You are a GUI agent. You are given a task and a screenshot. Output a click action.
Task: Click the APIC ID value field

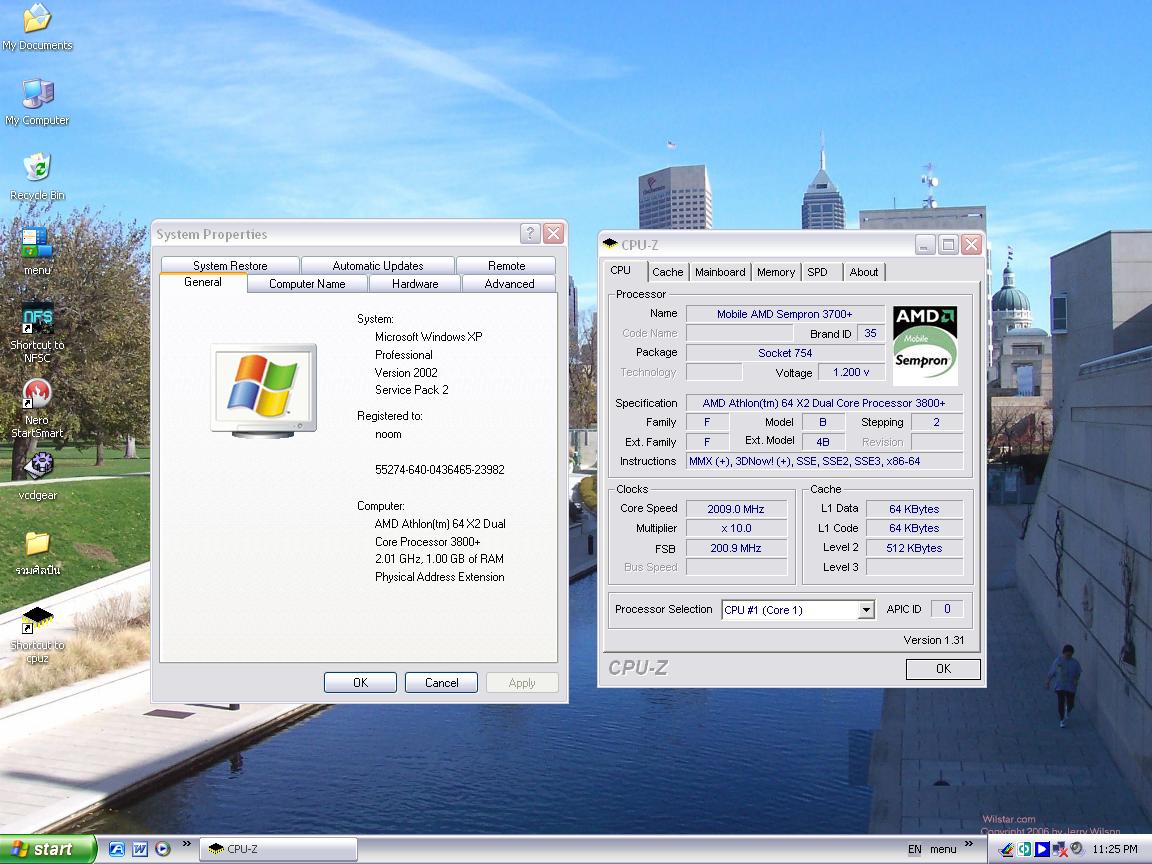click(947, 609)
